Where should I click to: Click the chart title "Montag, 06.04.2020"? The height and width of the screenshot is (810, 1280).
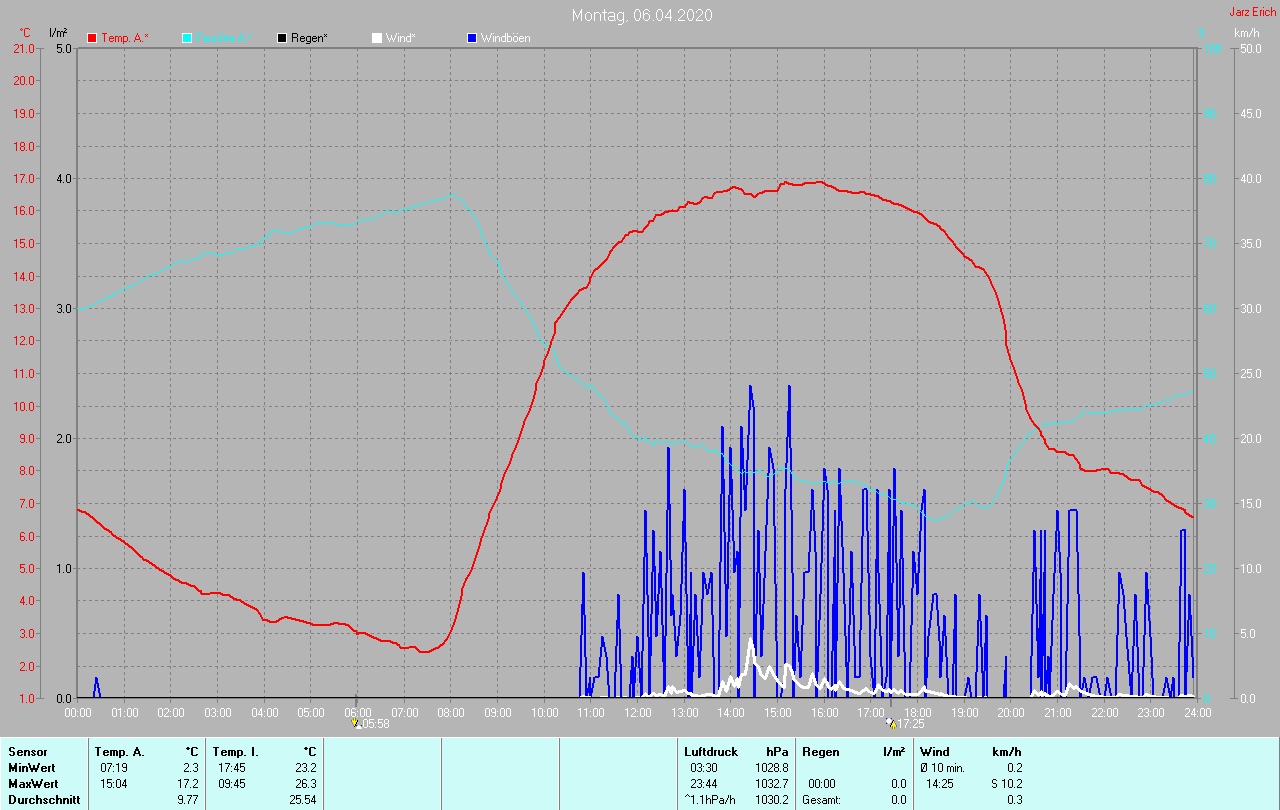[x=643, y=15]
